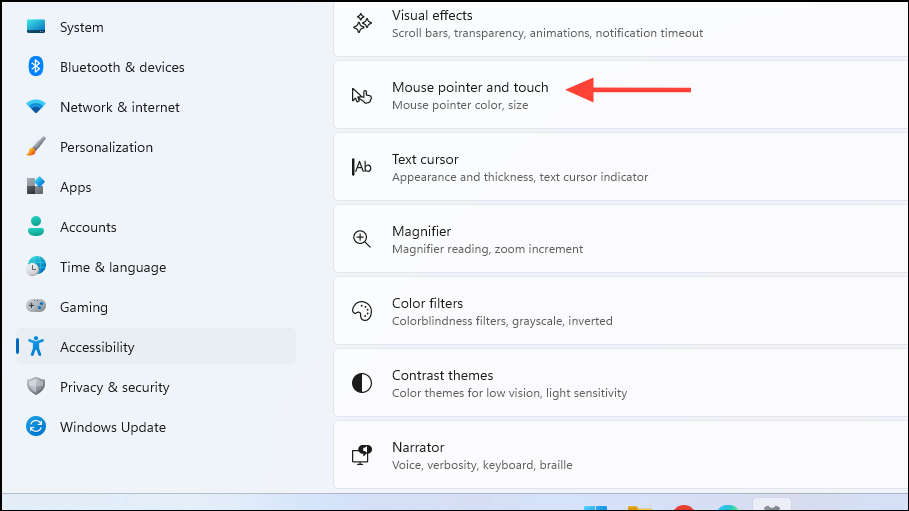Select Personalization in the sidebar
The image size is (909, 511).
[157, 147]
